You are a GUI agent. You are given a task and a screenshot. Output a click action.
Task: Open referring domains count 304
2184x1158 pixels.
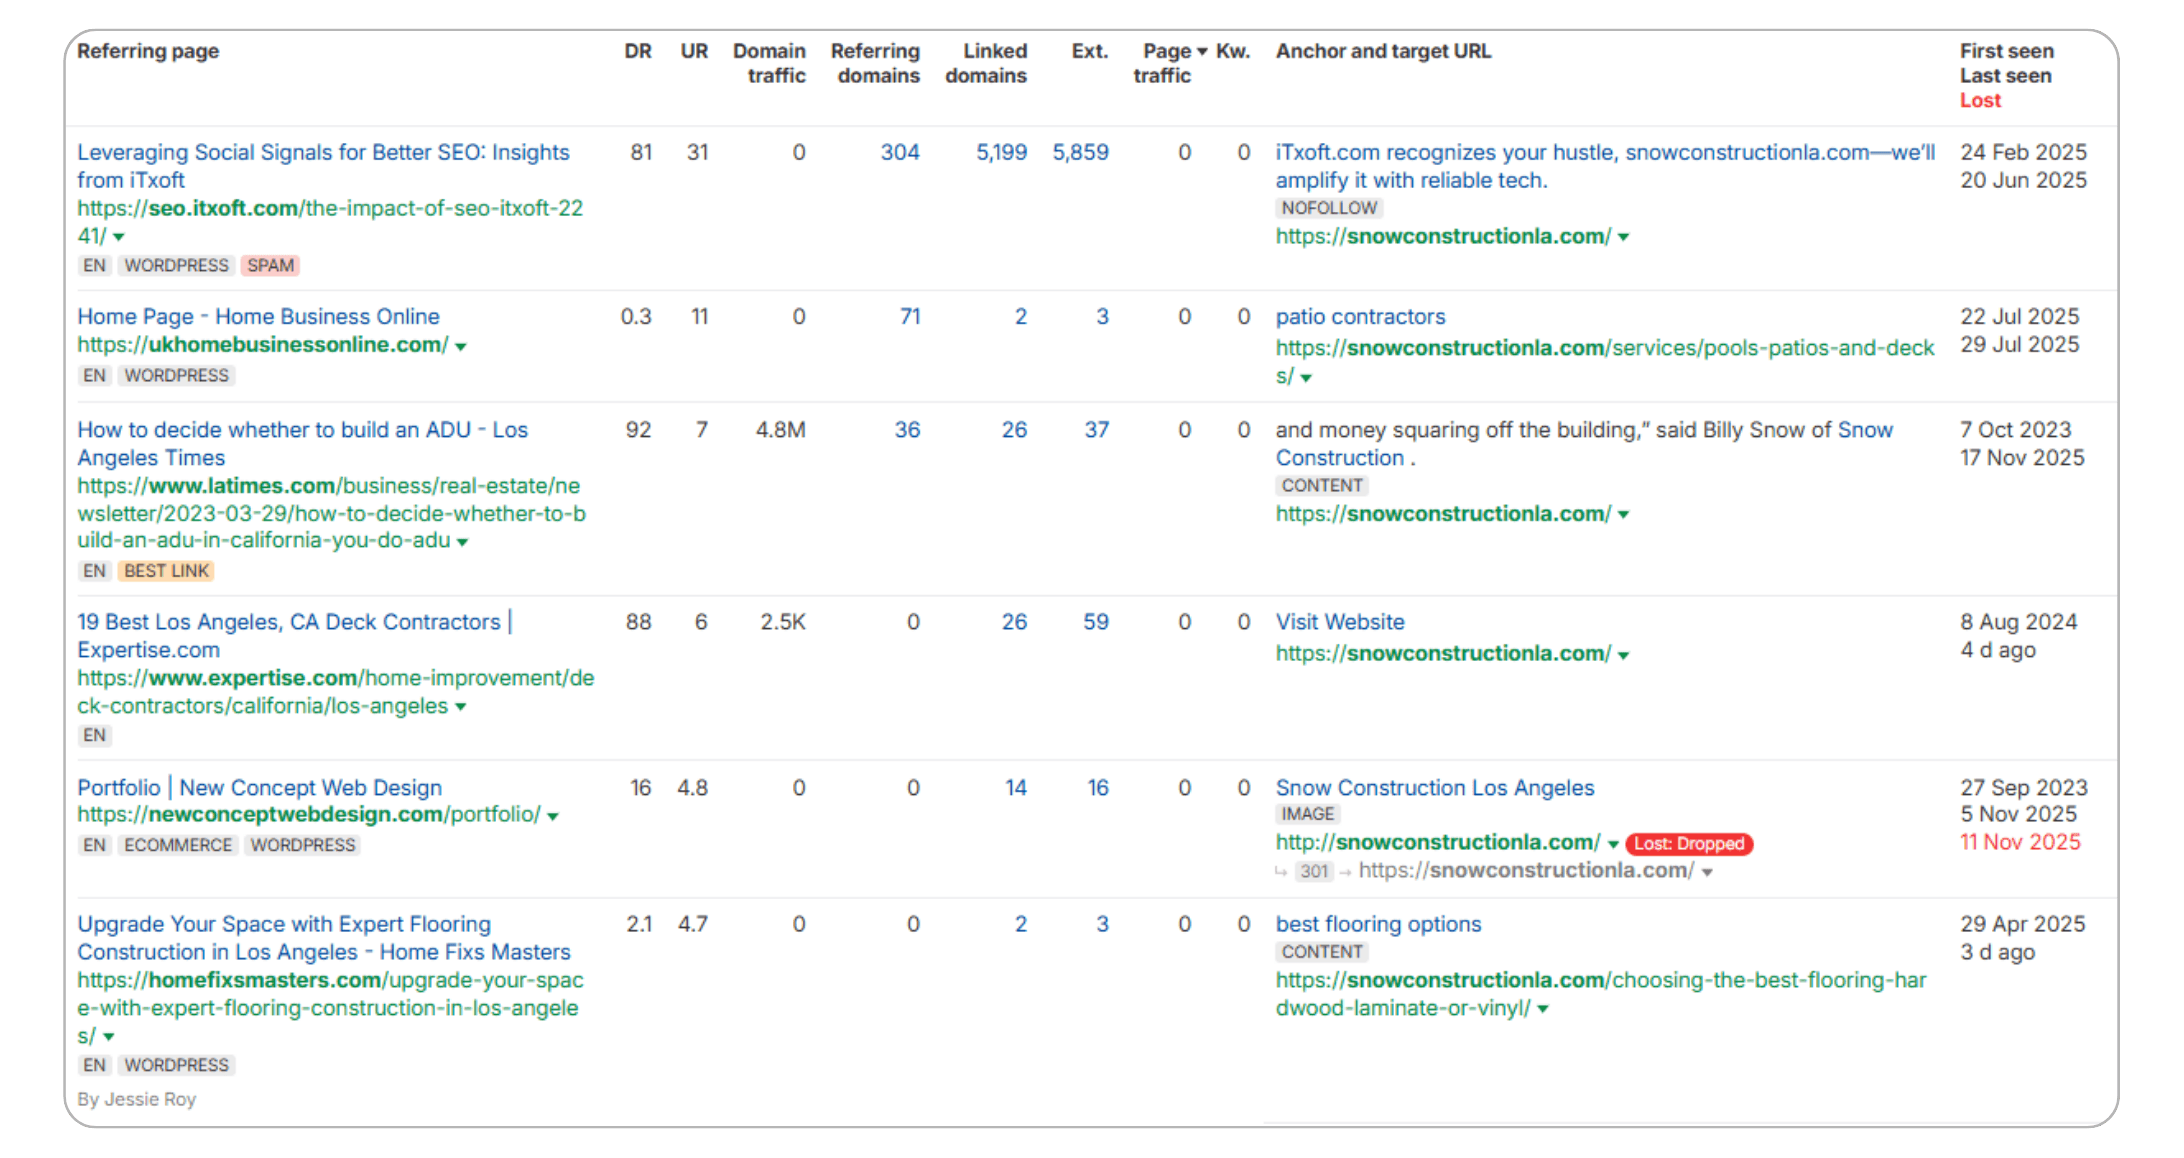click(x=899, y=152)
